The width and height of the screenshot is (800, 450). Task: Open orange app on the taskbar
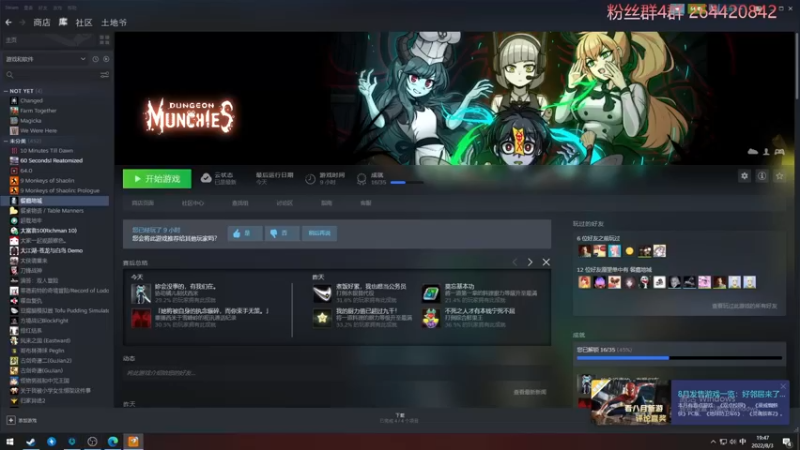coord(133,441)
